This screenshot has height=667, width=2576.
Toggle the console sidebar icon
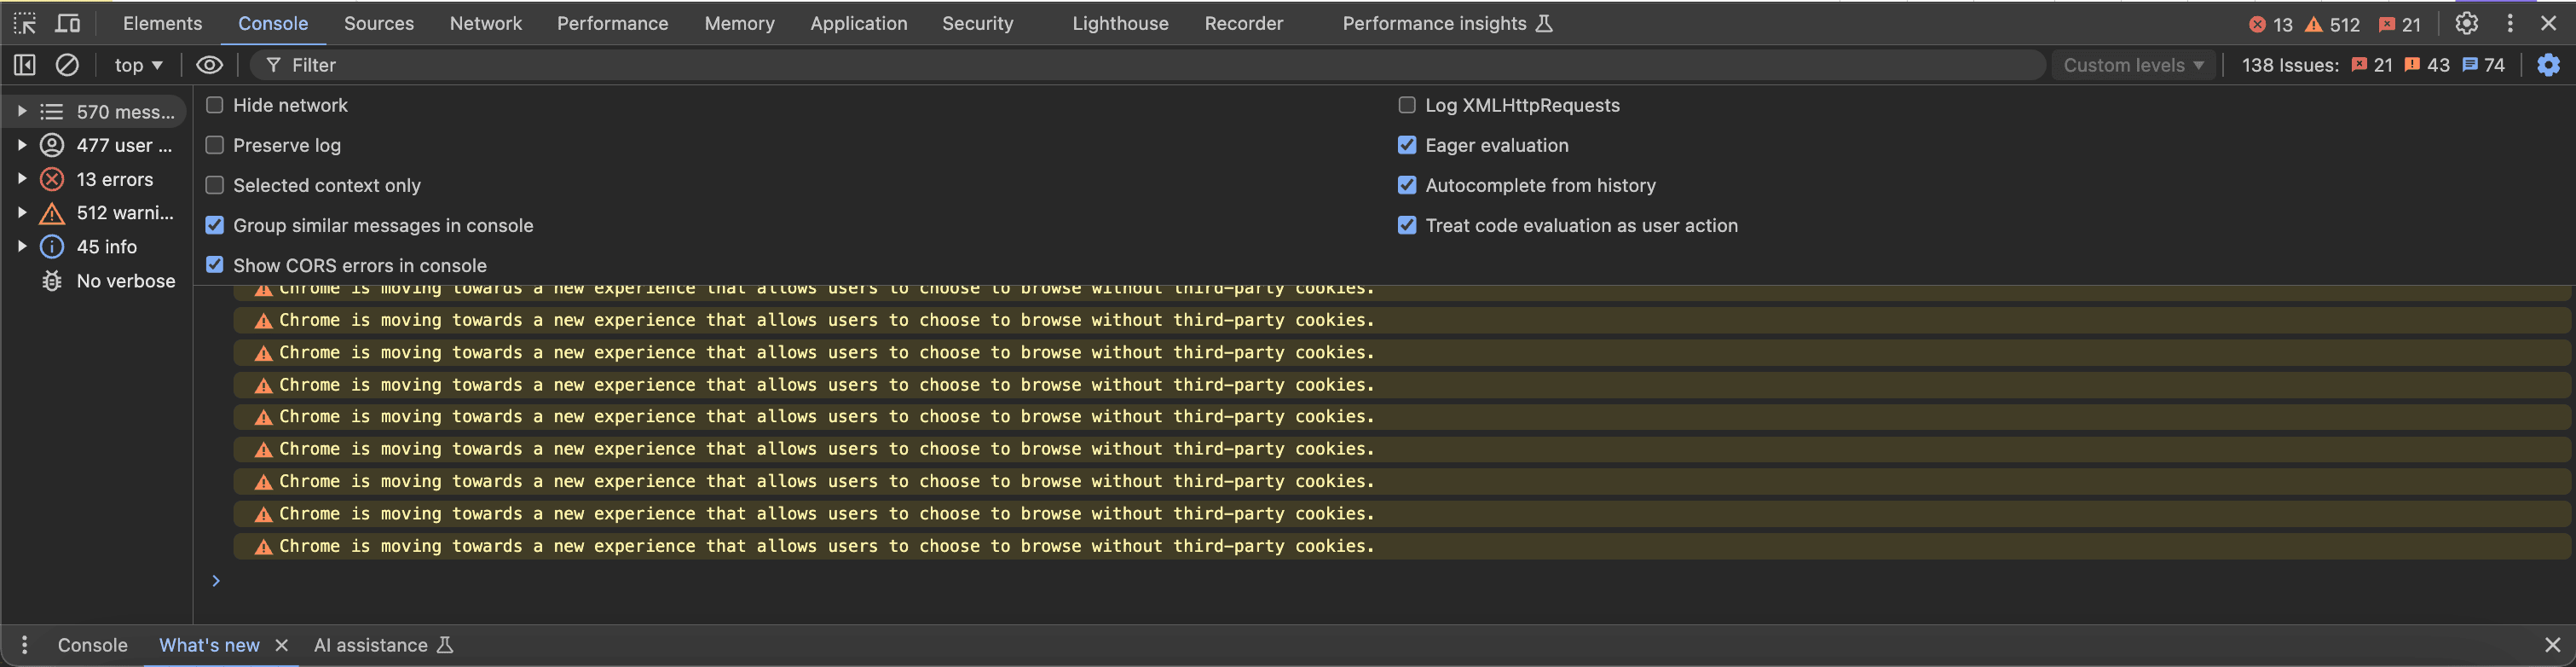(x=25, y=65)
